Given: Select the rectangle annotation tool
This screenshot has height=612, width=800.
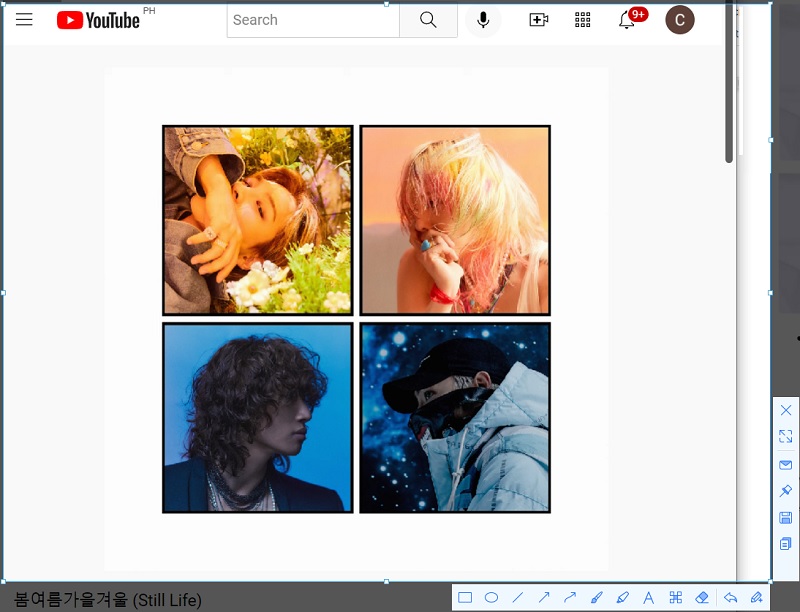Looking at the screenshot, I should (x=465, y=597).
